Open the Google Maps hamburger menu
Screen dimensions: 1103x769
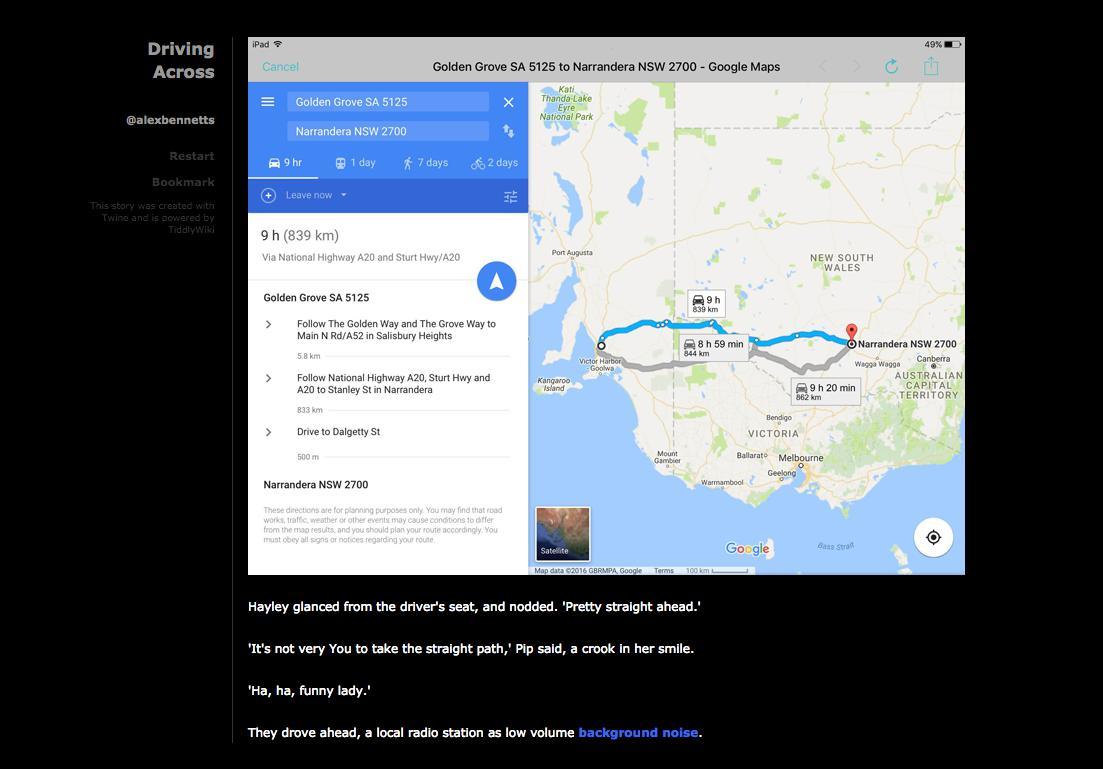click(x=268, y=102)
